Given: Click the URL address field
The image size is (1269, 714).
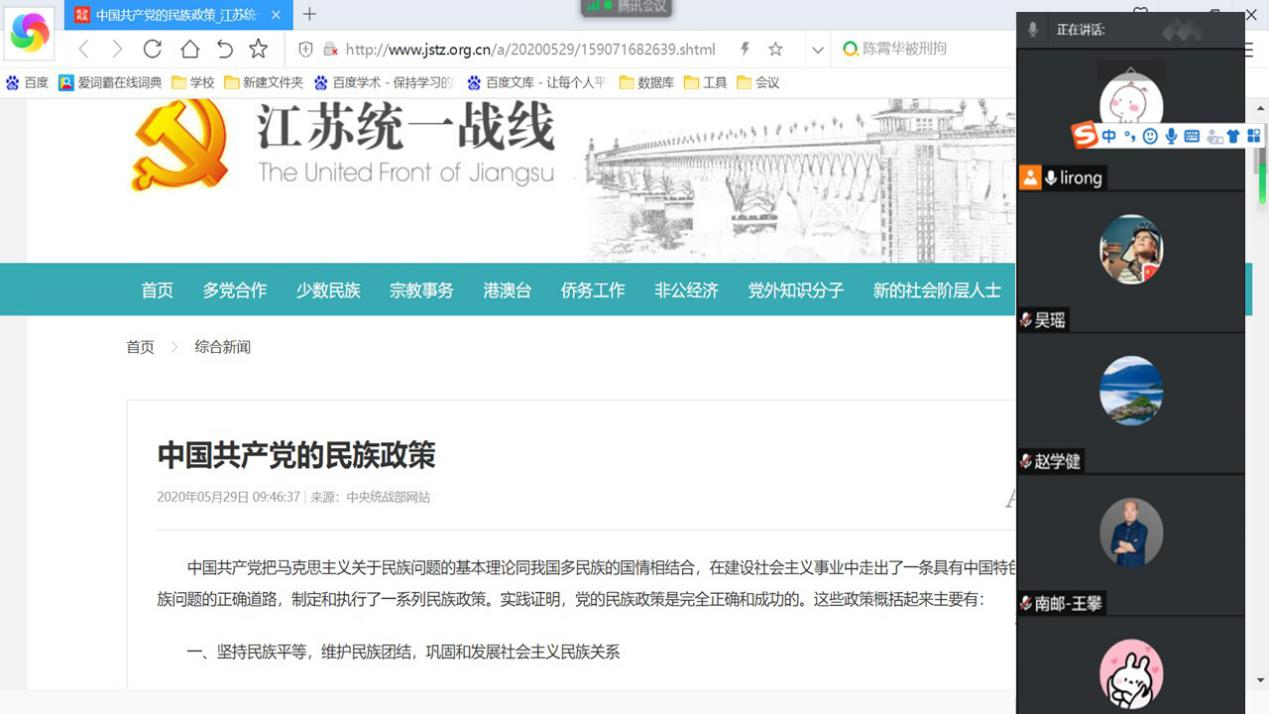Looking at the screenshot, I should tap(530, 49).
